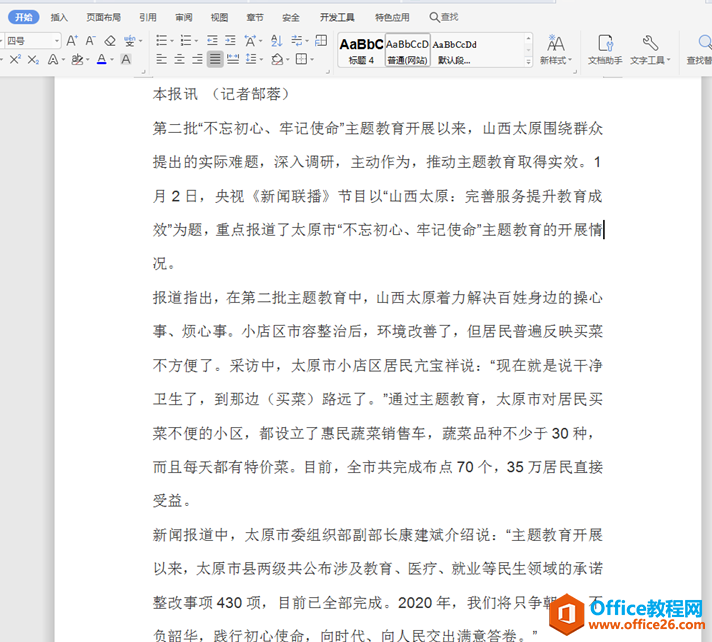Switch to 审阅 tab

[184, 17]
